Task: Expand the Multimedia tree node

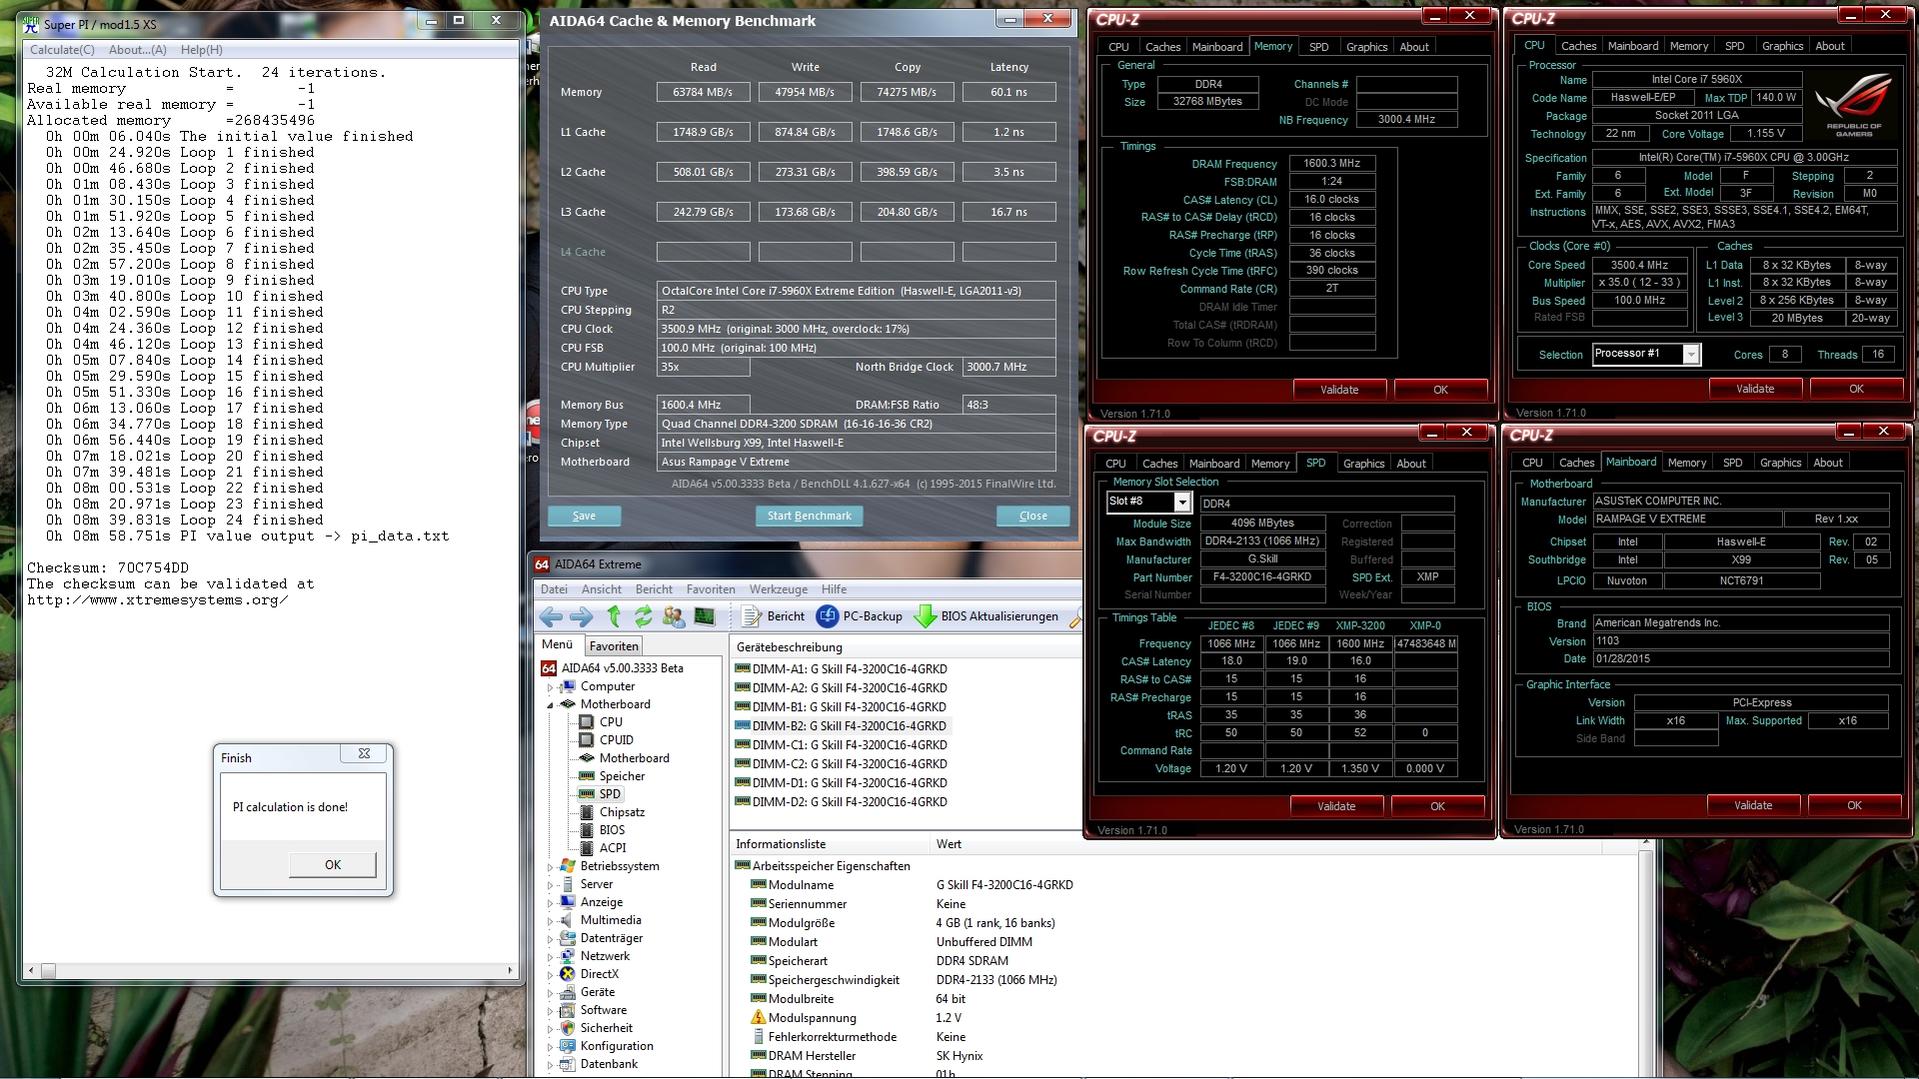Action: click(550, 921)
